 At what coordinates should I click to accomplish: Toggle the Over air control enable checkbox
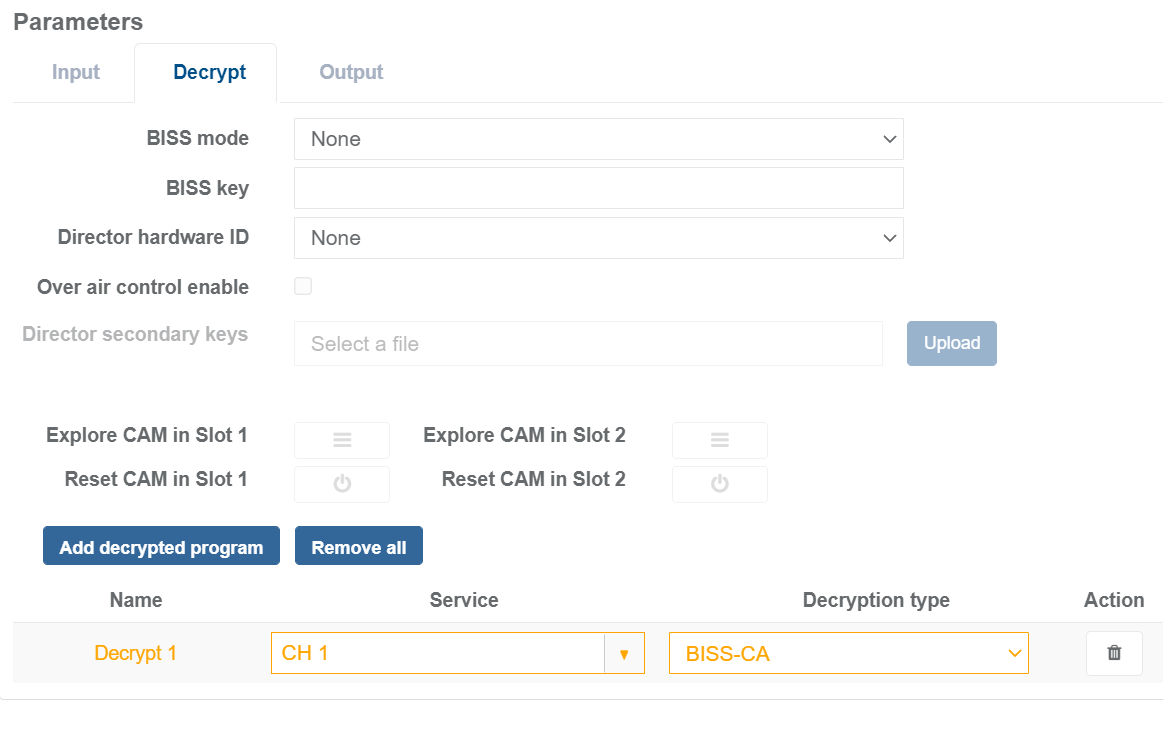coord(303,287)
